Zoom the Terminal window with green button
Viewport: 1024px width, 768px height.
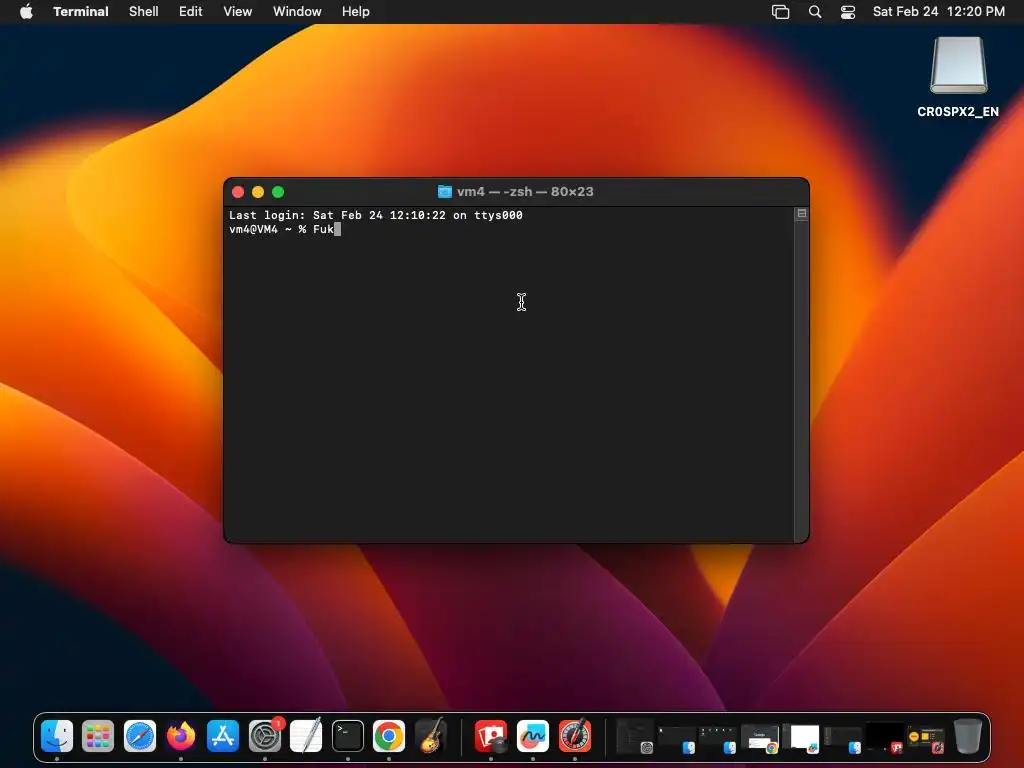tap(278, 191)
